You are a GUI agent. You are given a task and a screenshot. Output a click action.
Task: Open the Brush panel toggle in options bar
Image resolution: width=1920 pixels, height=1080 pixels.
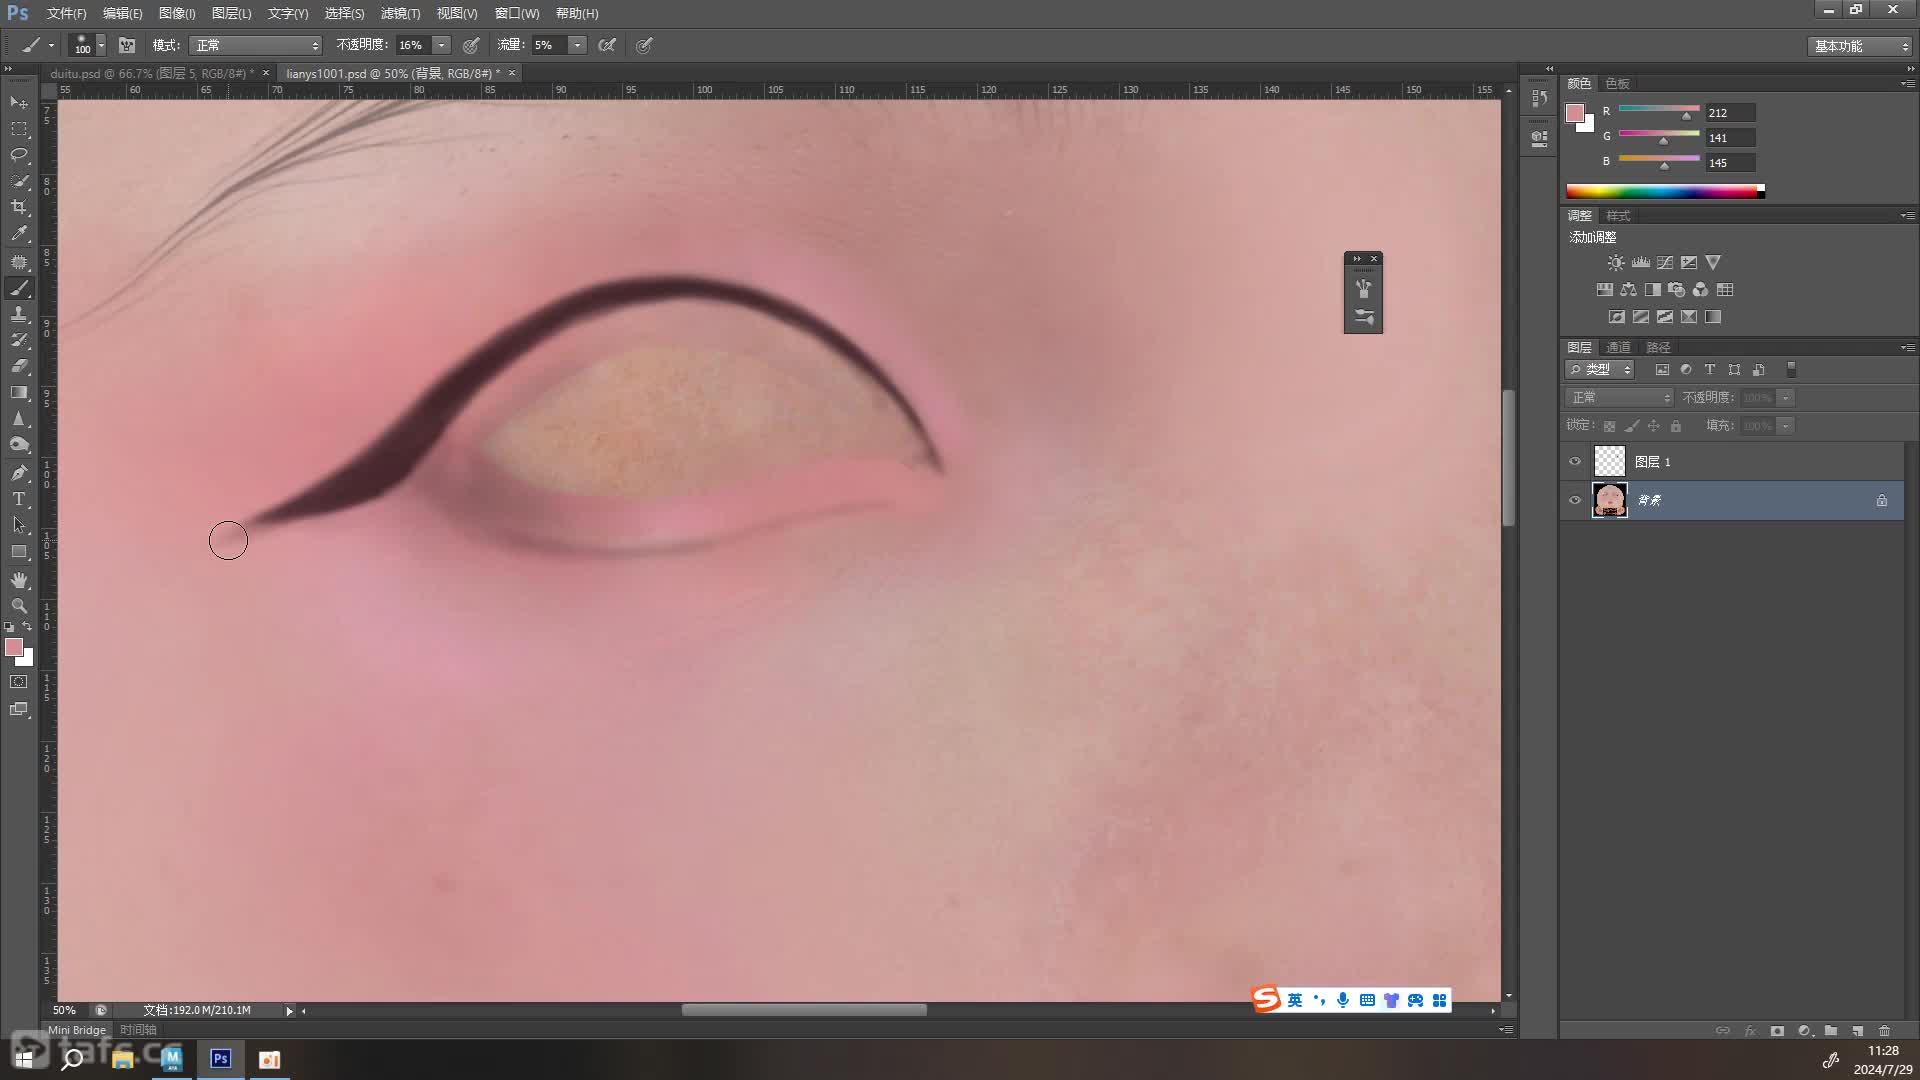click(127, 45)
